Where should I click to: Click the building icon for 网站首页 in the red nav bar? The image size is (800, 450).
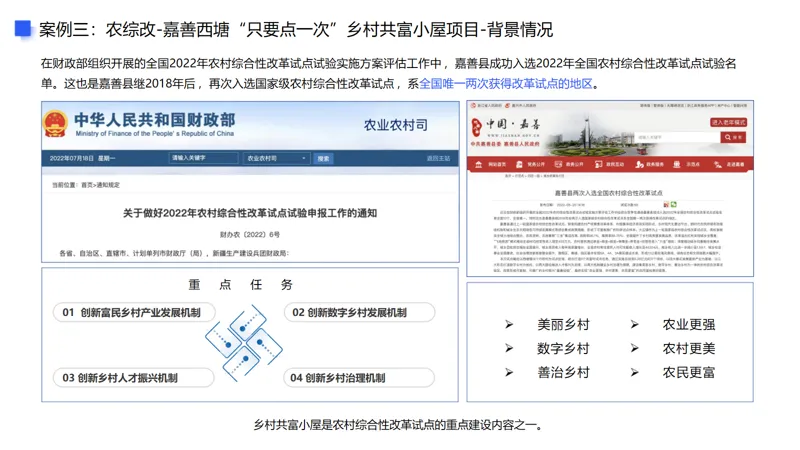(x=478, y=164)
